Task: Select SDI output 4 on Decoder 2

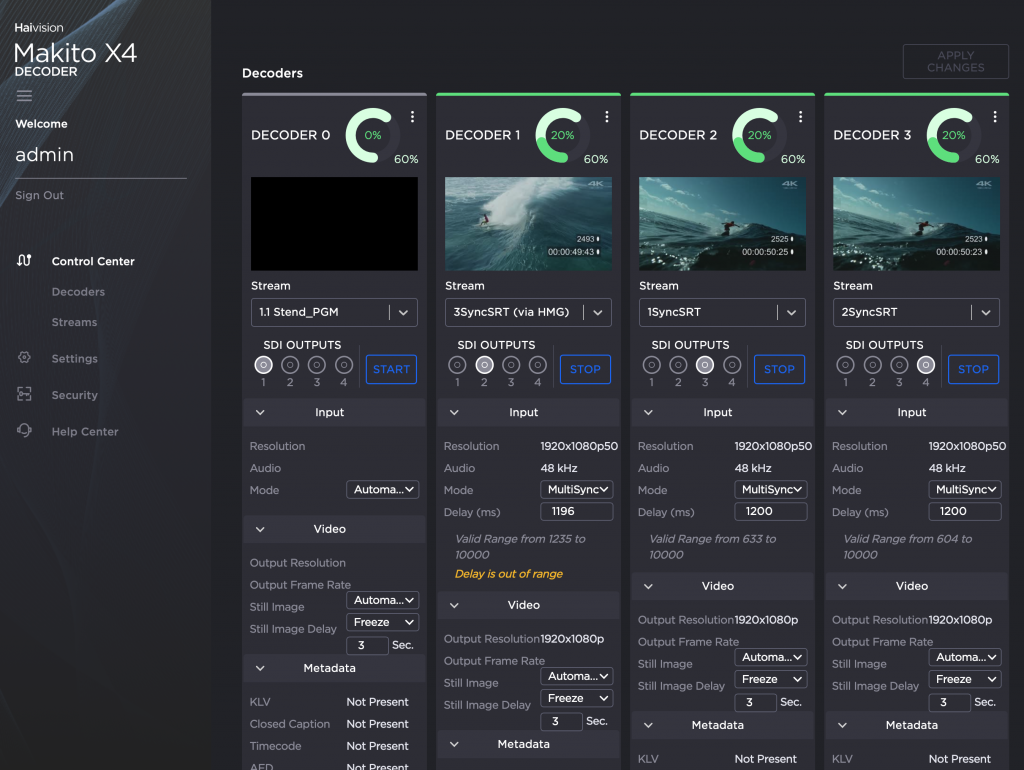Action: (731, 365)
